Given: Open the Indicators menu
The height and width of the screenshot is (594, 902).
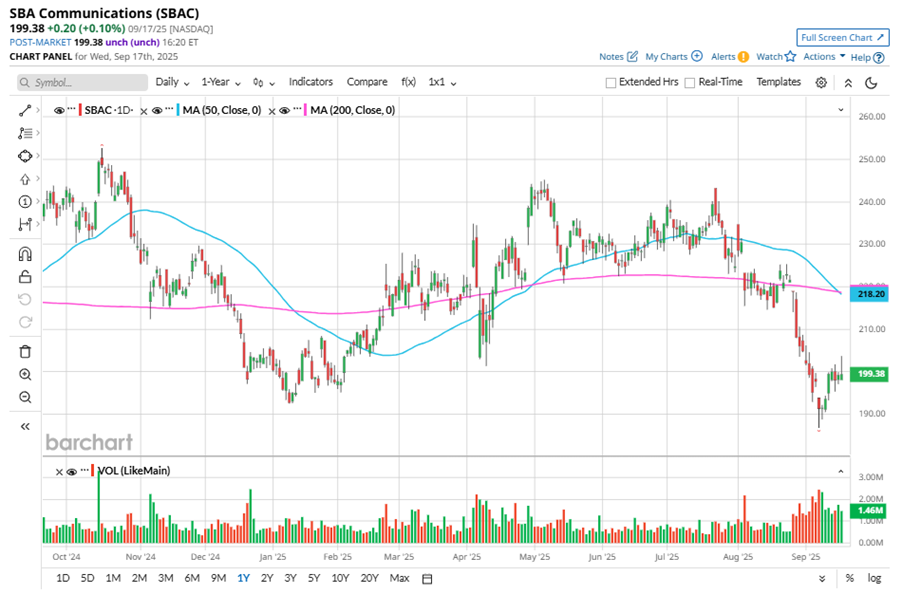Looking at the screenshot, I should [x=311, y=82].
